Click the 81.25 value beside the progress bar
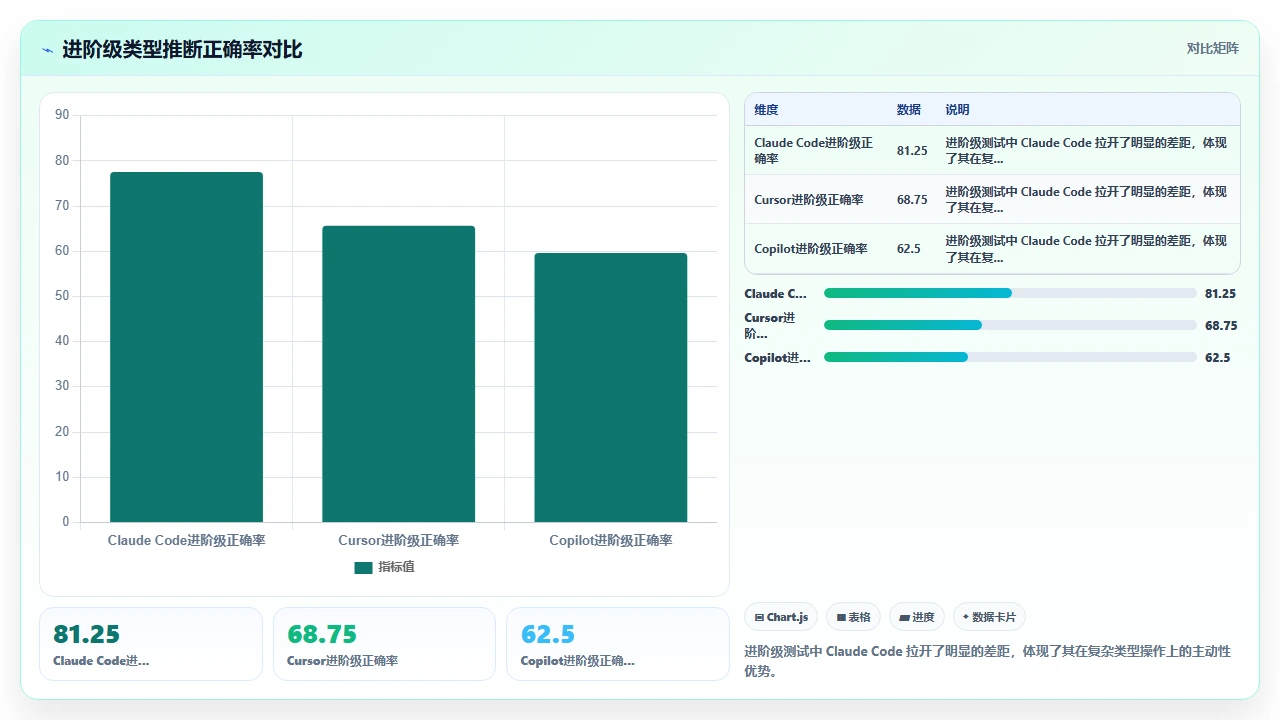The height and width of the screenshot is (720, 1280). coord(1221,294)
